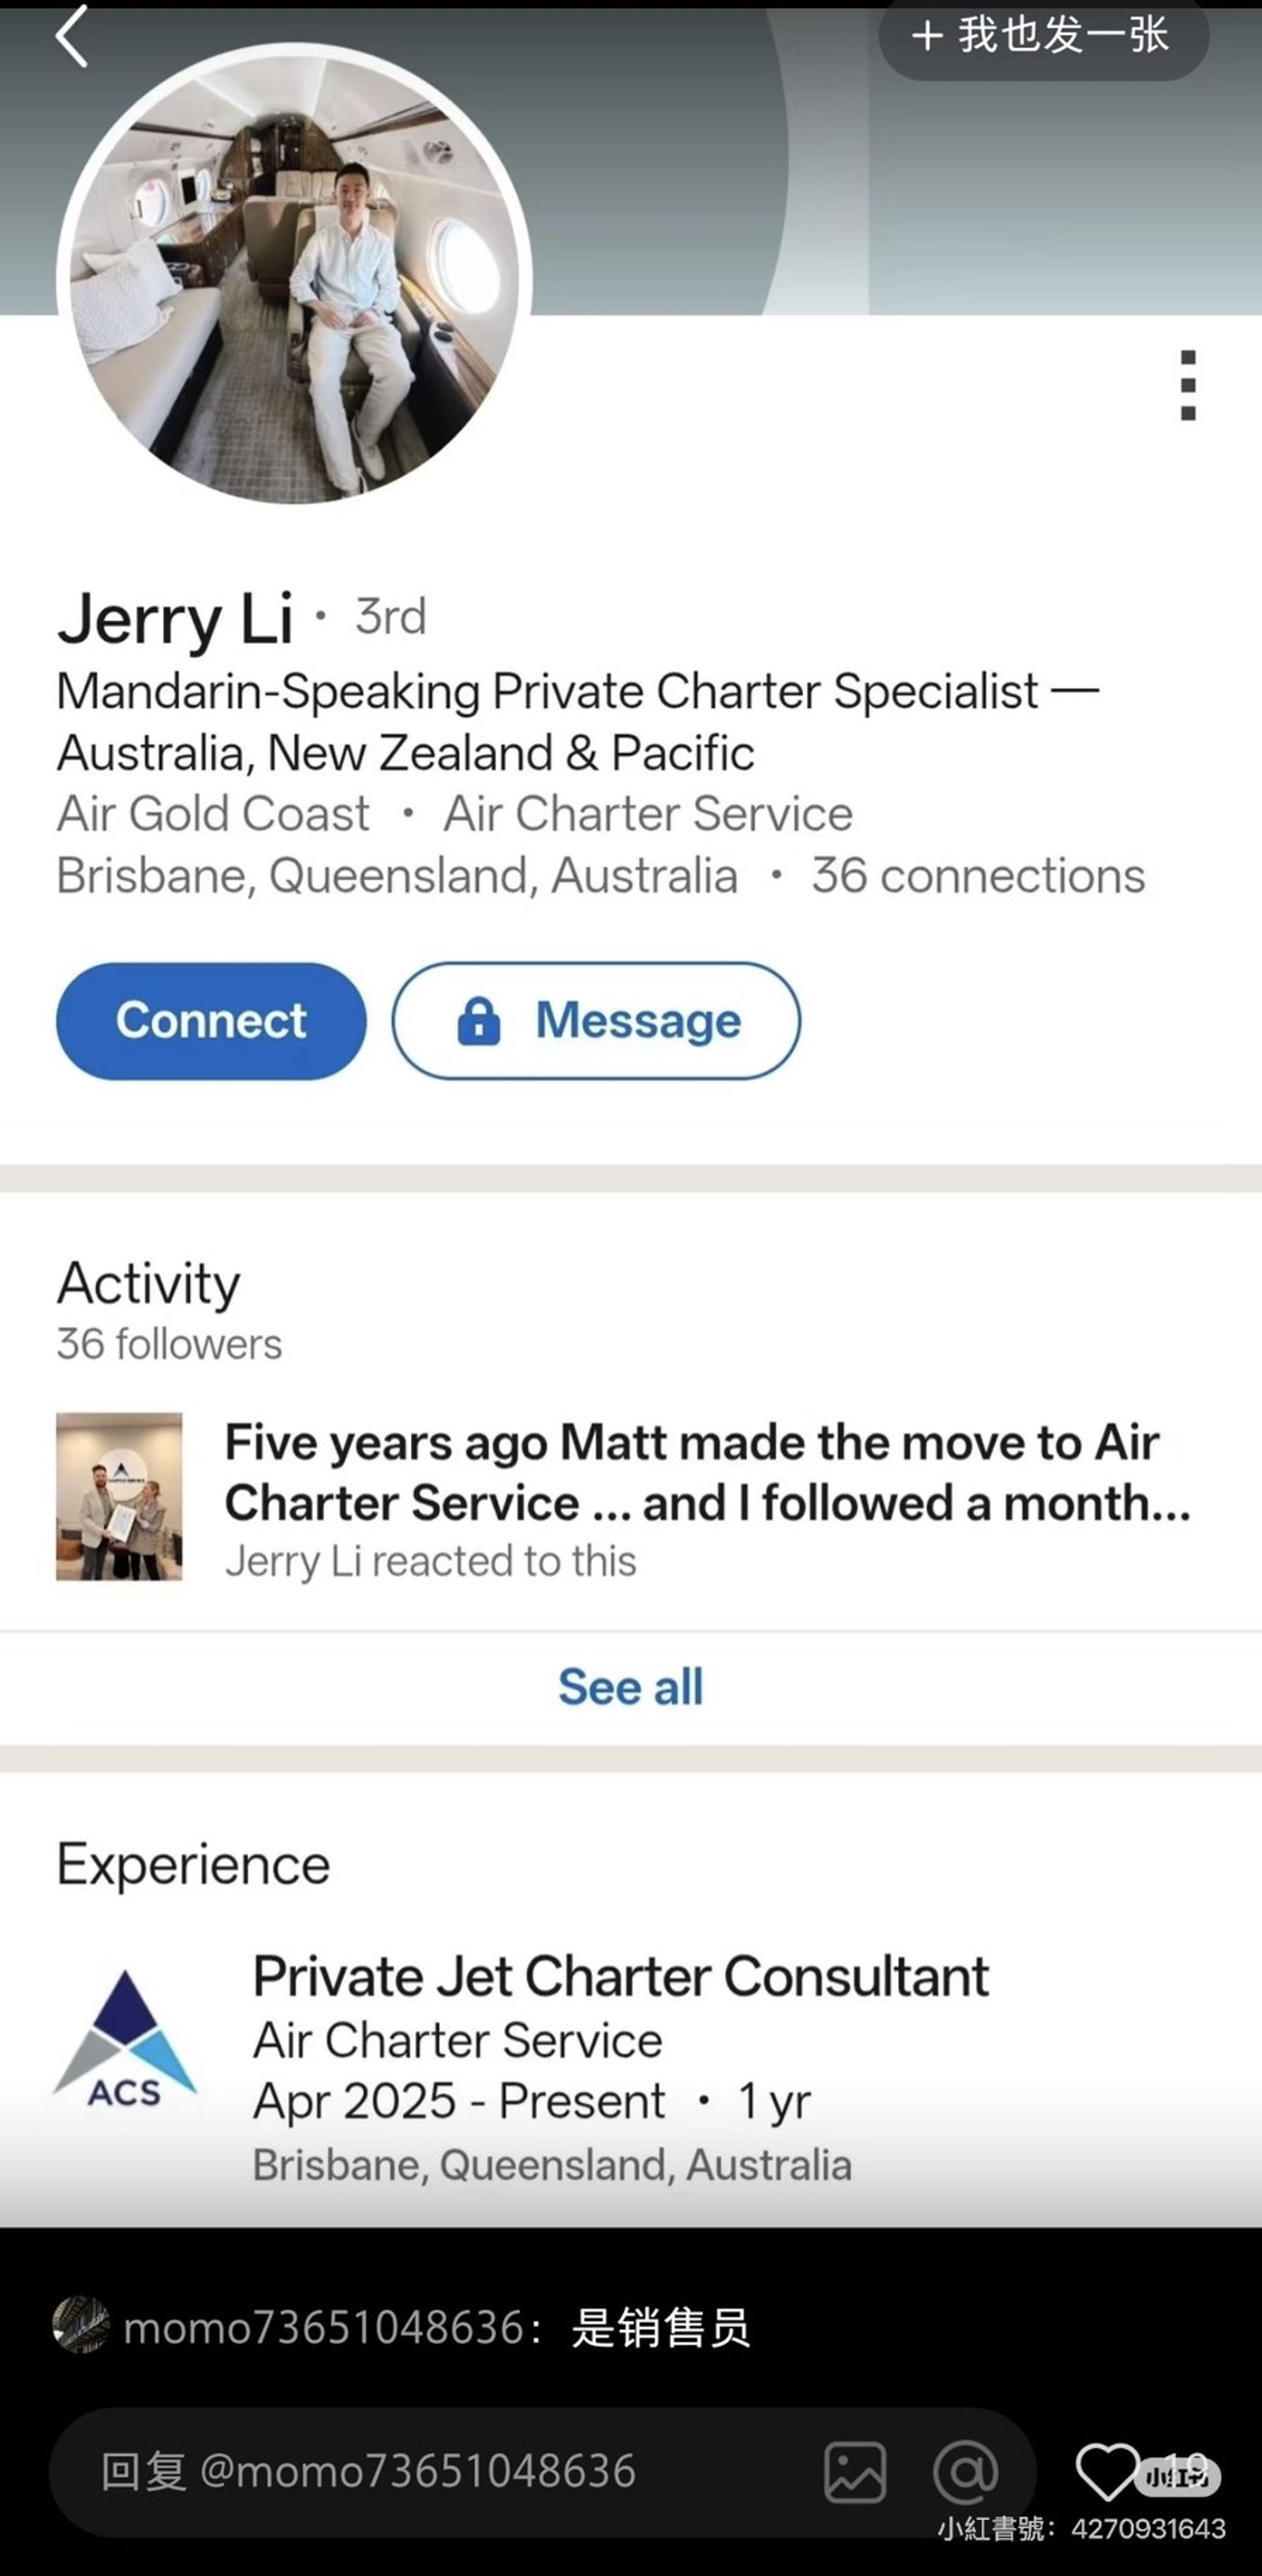Tap momo73651048636 commenter avatar
The height and width of the screenshot is (2576, 1262).
tap(81, 2325)
